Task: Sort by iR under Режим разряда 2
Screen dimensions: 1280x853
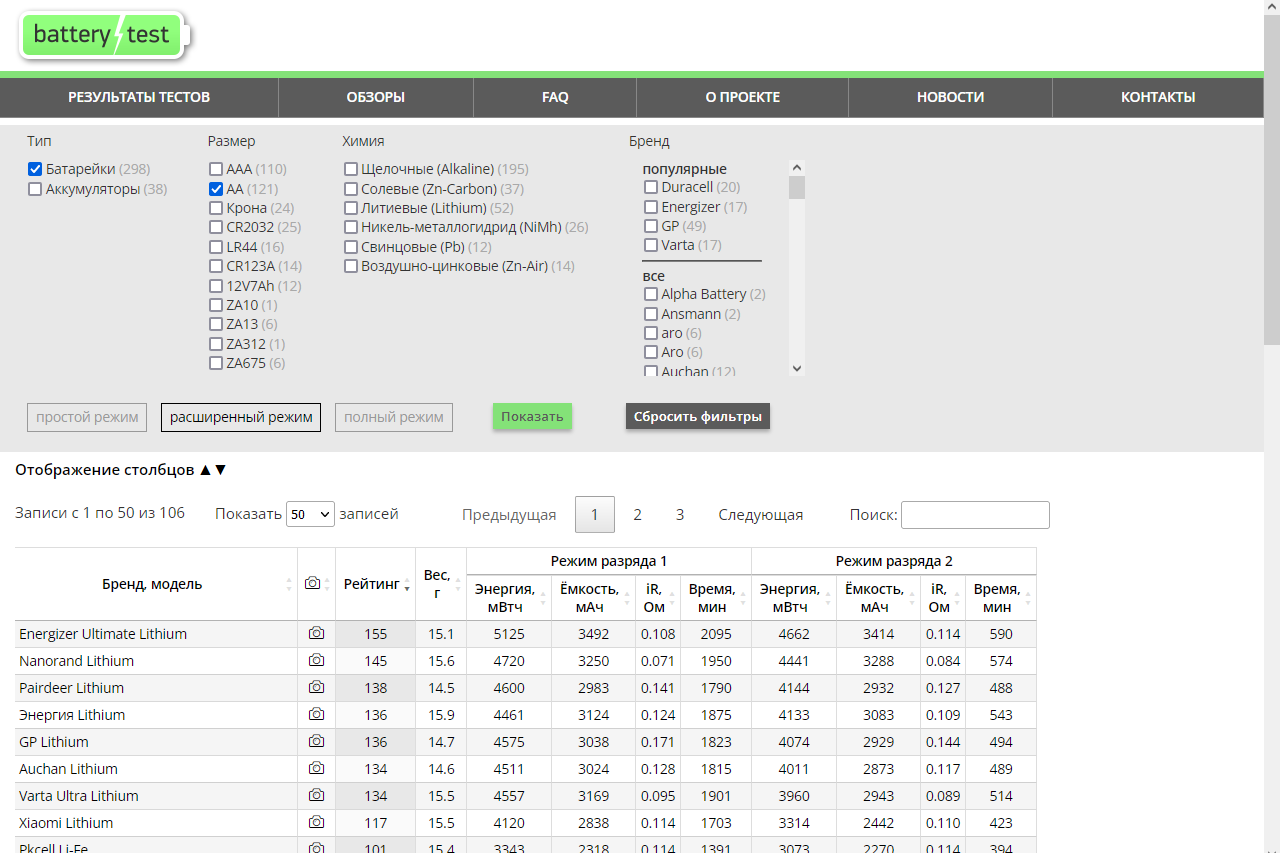Action: [x=943, y=598]
